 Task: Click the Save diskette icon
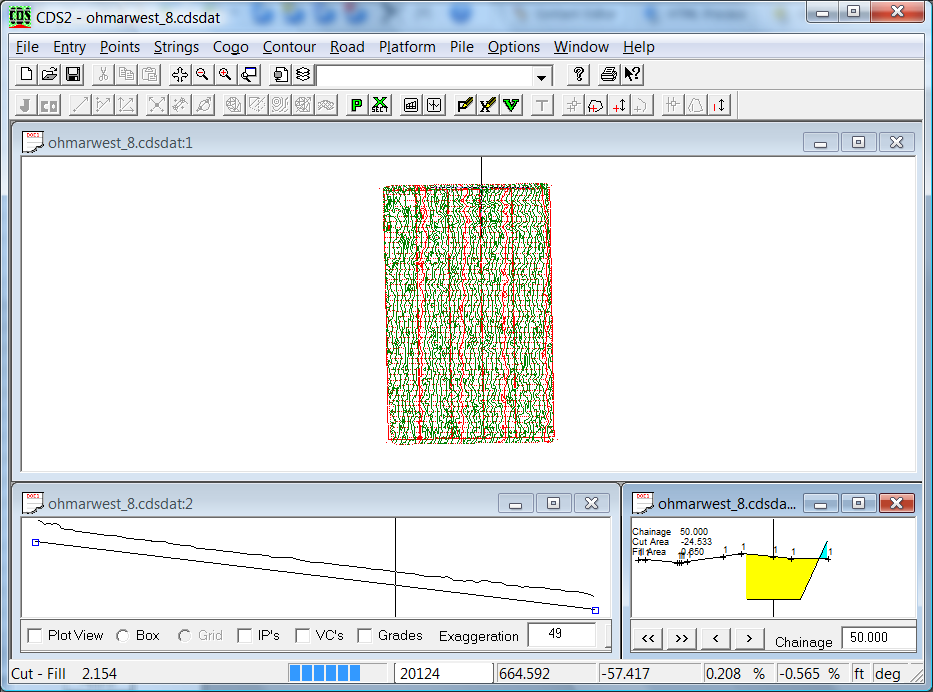[73, 75]
